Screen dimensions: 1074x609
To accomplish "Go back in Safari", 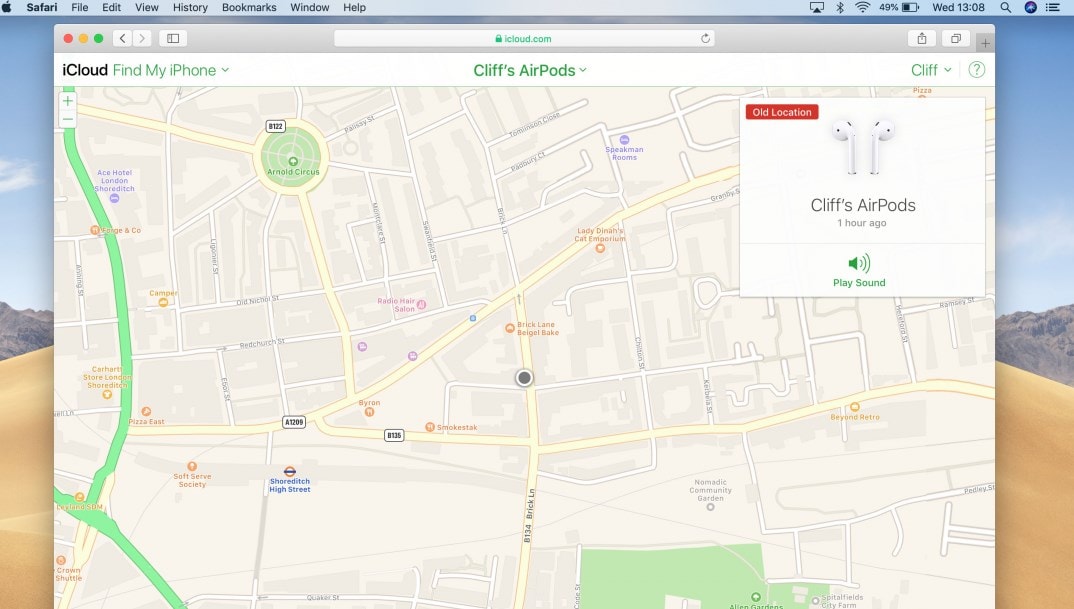I will [x=123, y=38].
